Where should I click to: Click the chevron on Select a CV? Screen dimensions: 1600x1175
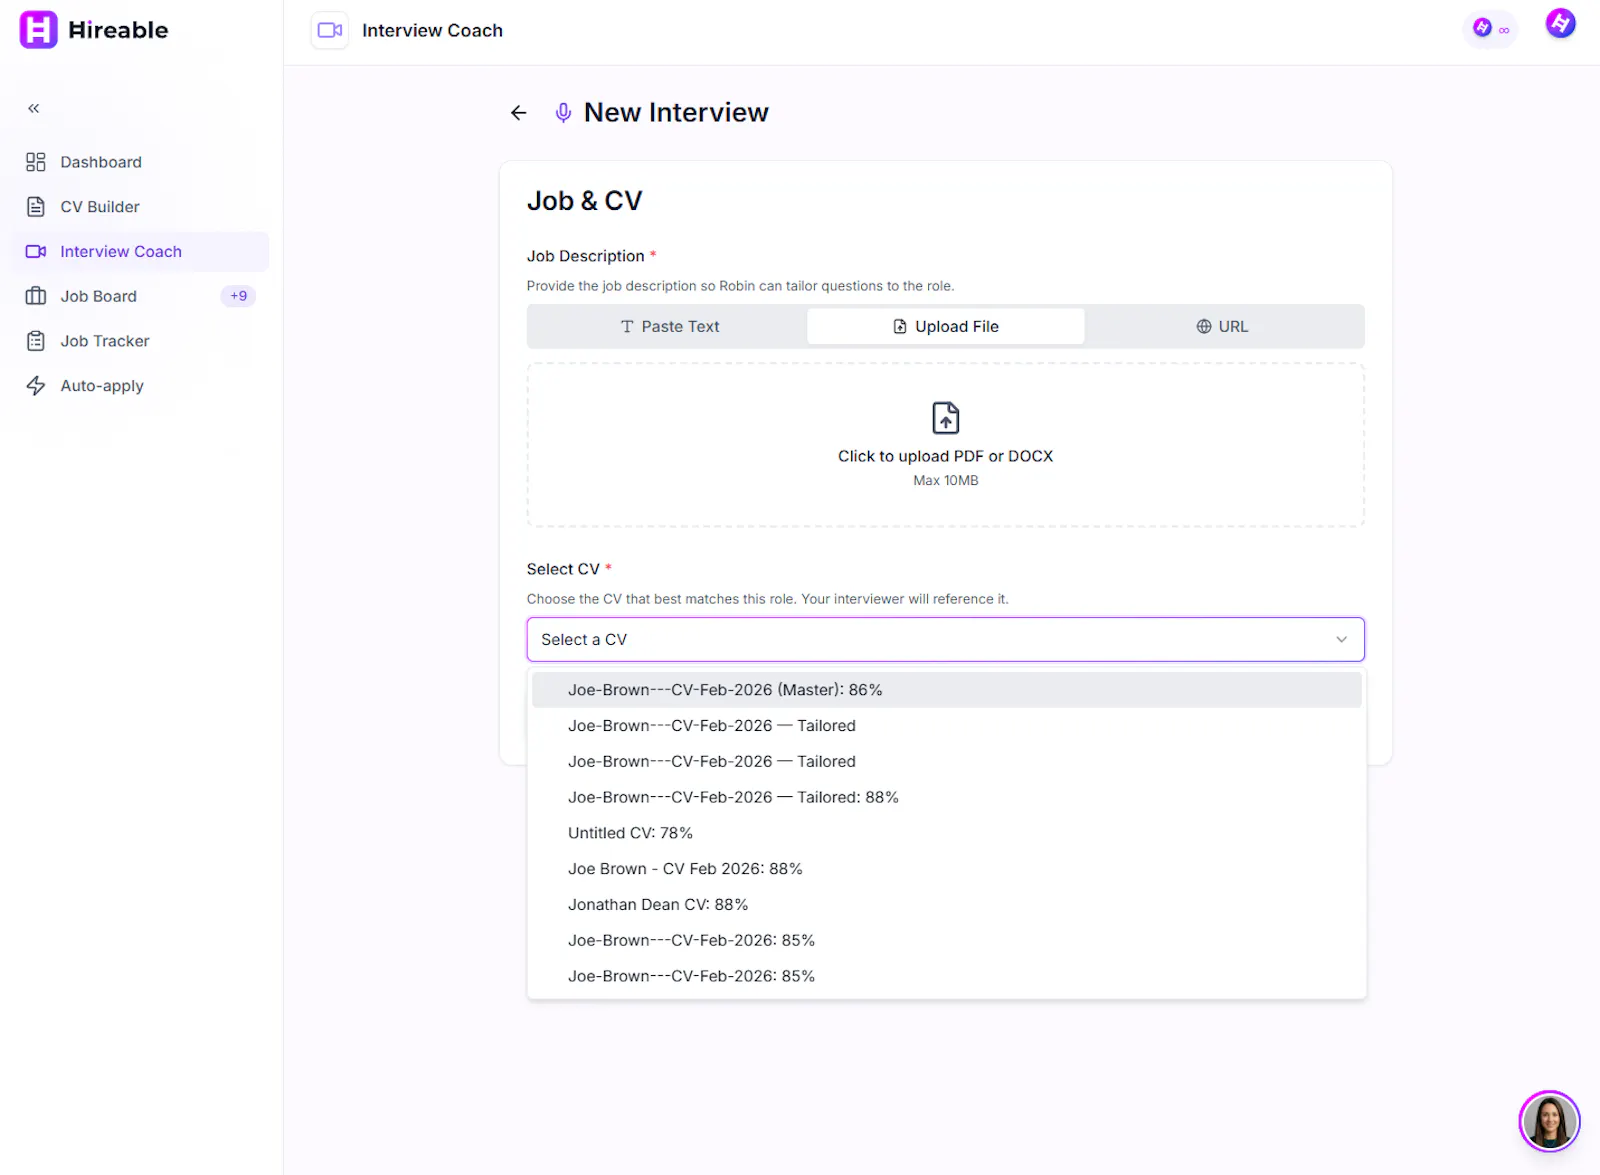(x=1342, y=640)
